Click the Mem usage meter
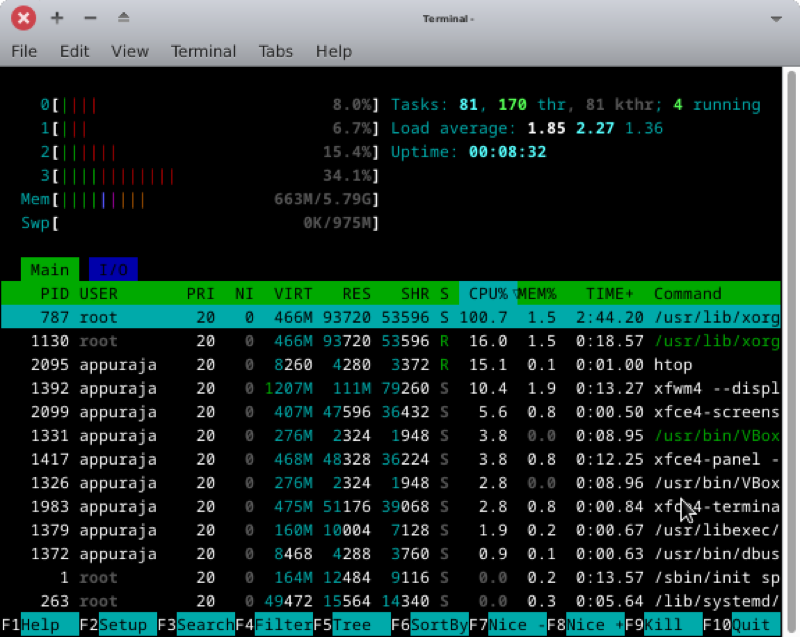 point(200,199)
